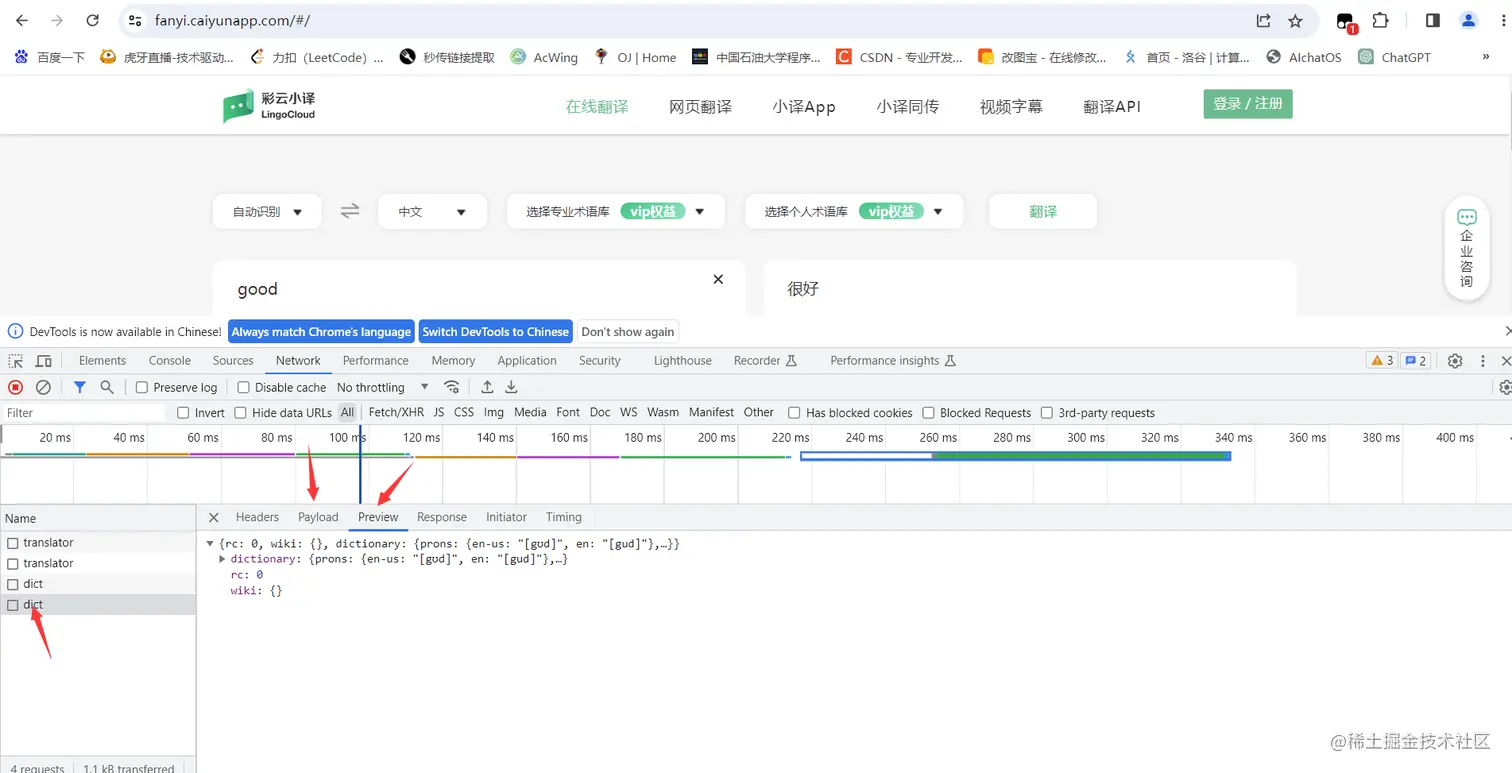Image resolution: width=1512 pixels, height=773 pixels.
Task: Click the export HAR download icon
Action: (511, 387)
